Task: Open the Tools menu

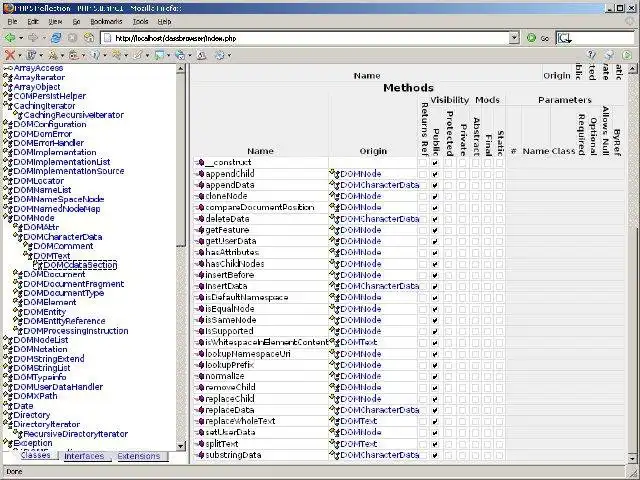Action: (x=140, y=22)
